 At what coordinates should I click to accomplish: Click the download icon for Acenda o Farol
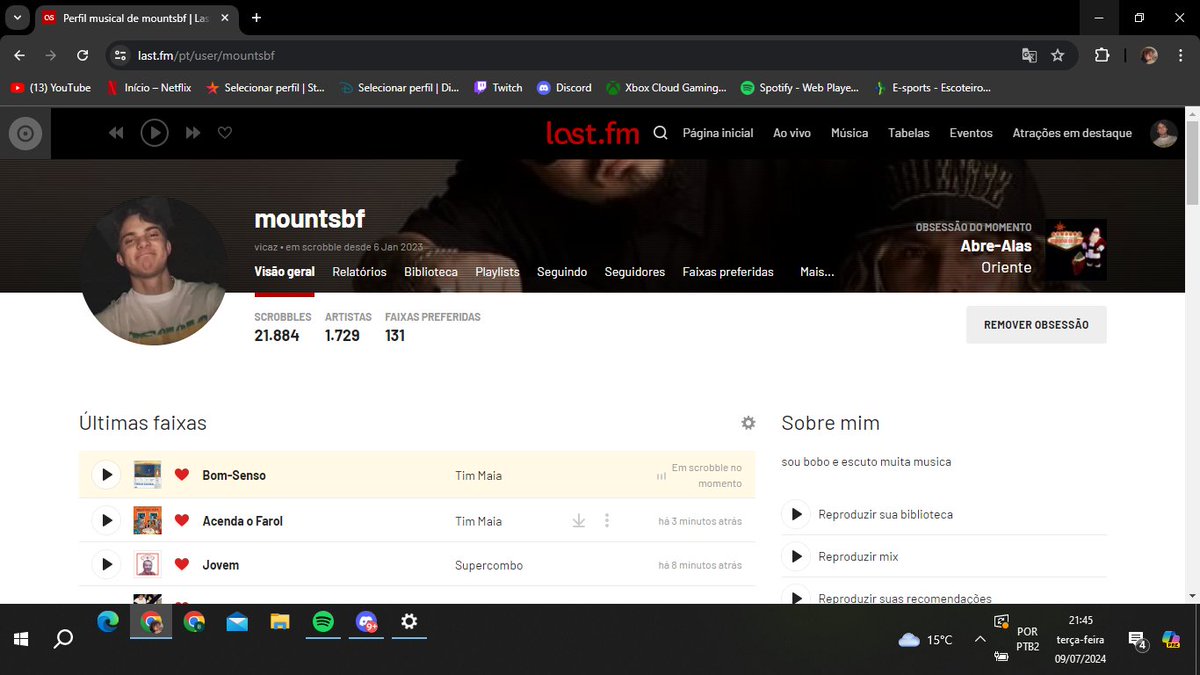tap(578, 521)
